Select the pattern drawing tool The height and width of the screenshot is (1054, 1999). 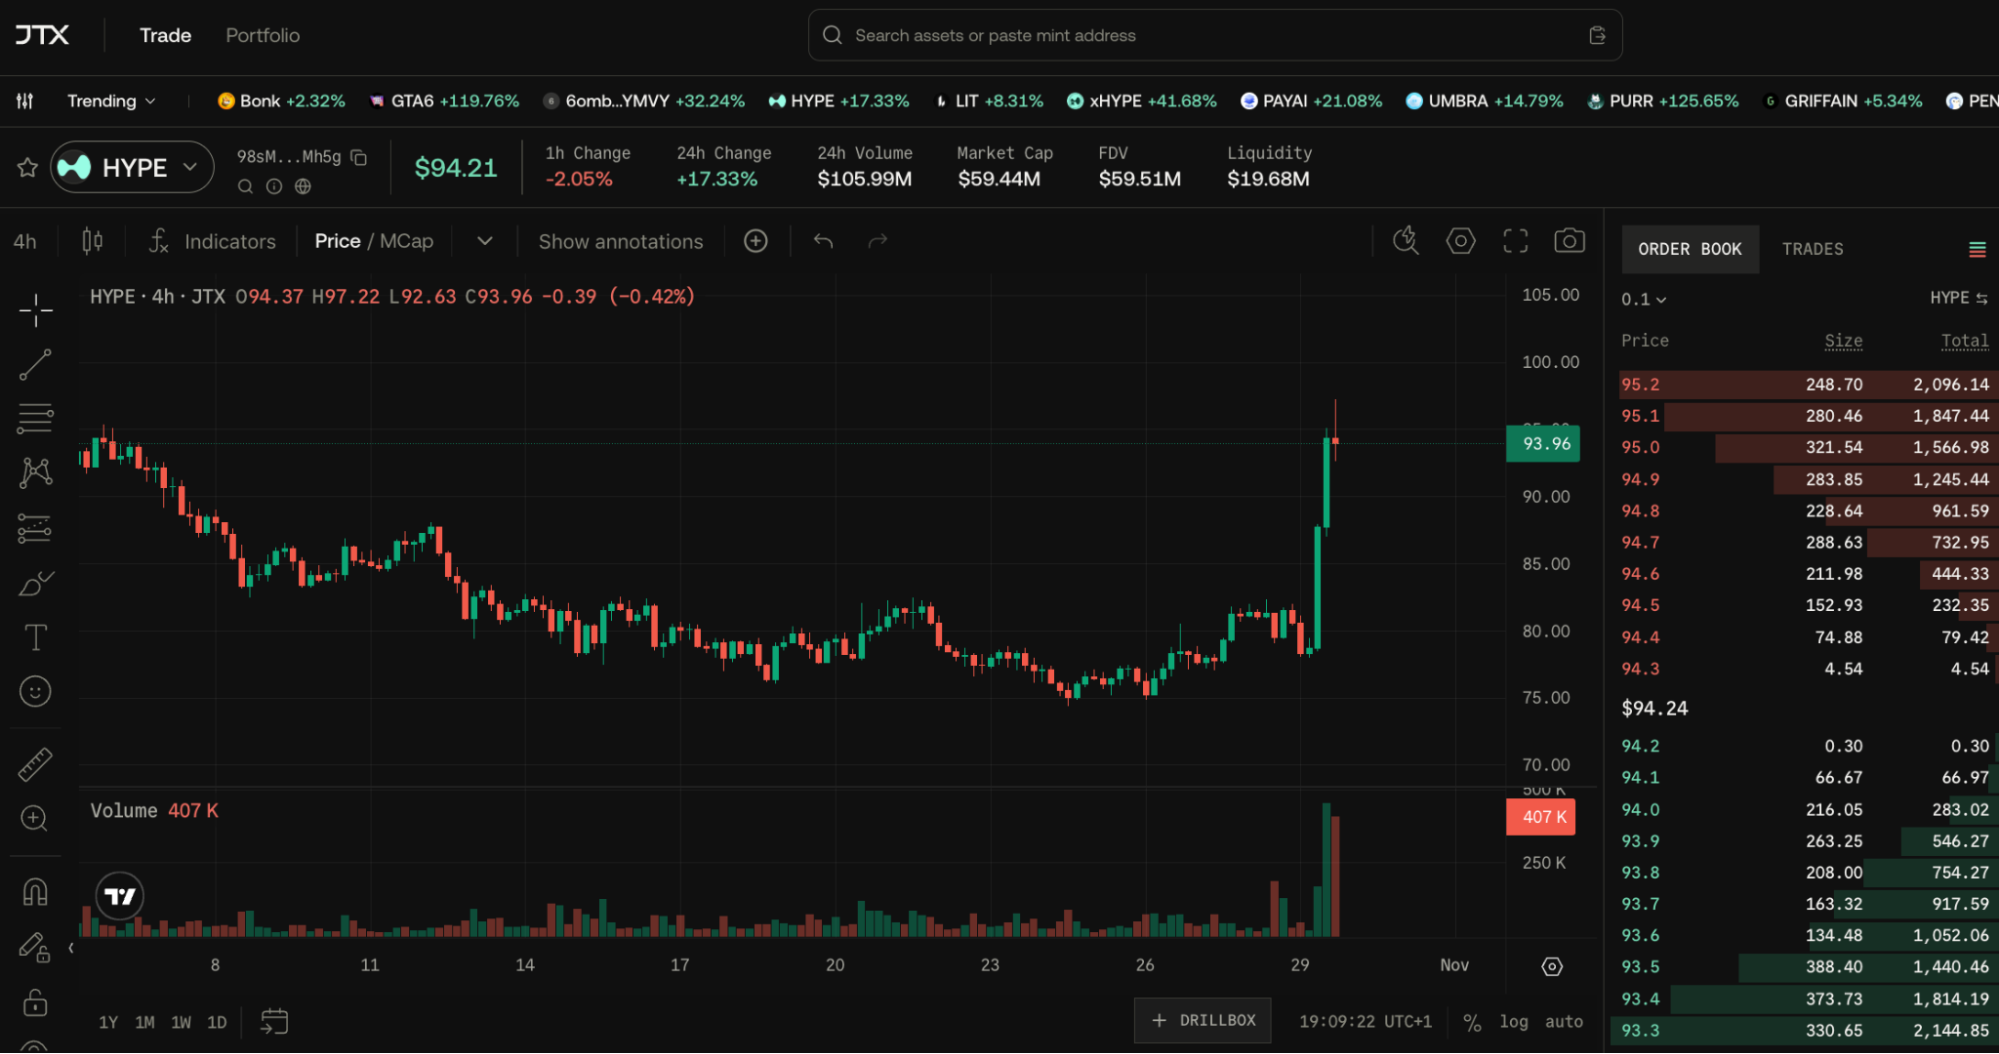point(35,473)
